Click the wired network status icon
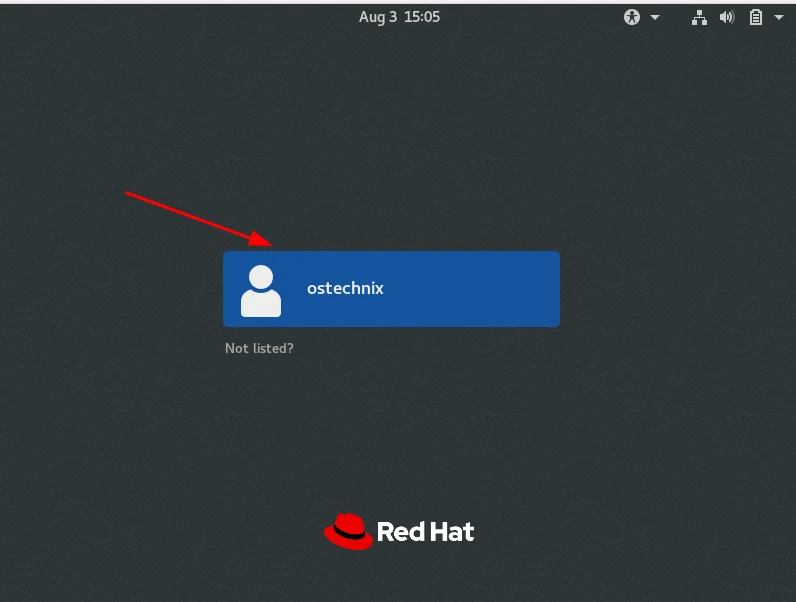Image resolution: width=796 pixels, height=602 pixels. [699, 17]
